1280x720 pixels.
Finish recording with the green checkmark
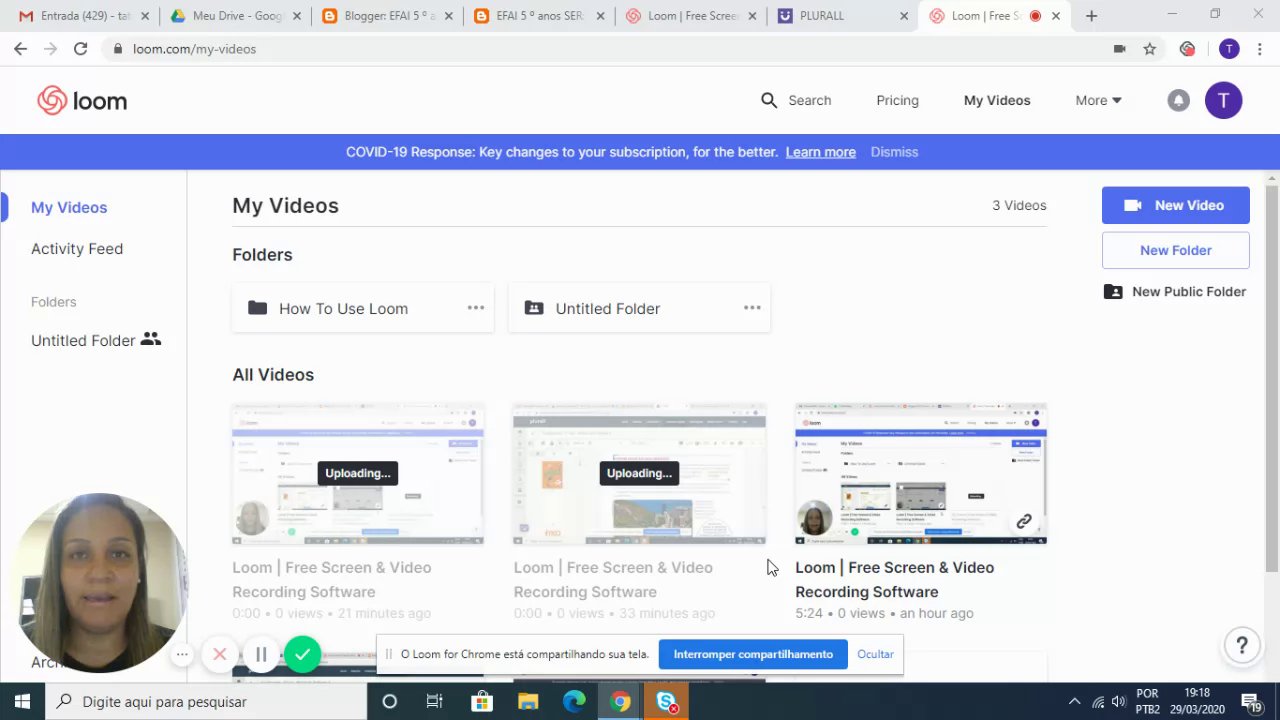(303, 654)
